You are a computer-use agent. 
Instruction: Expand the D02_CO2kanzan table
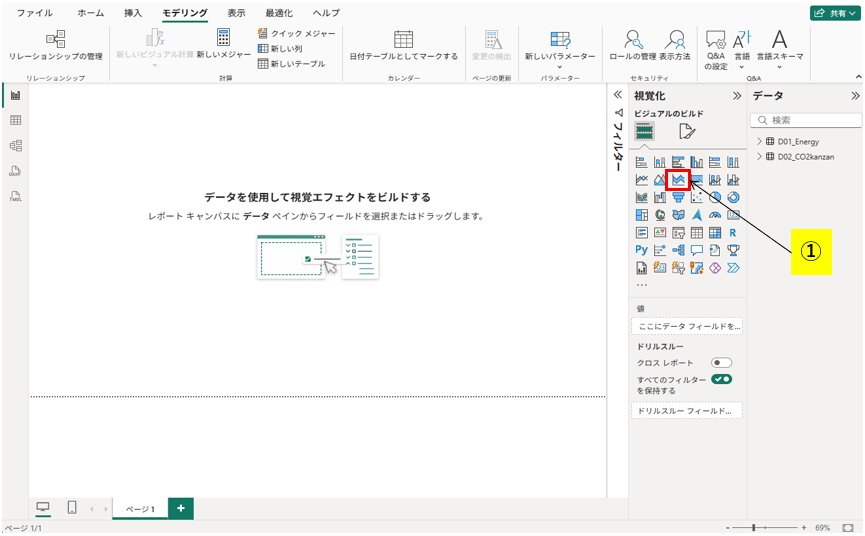pyautogui.click(x=759, y=157)
